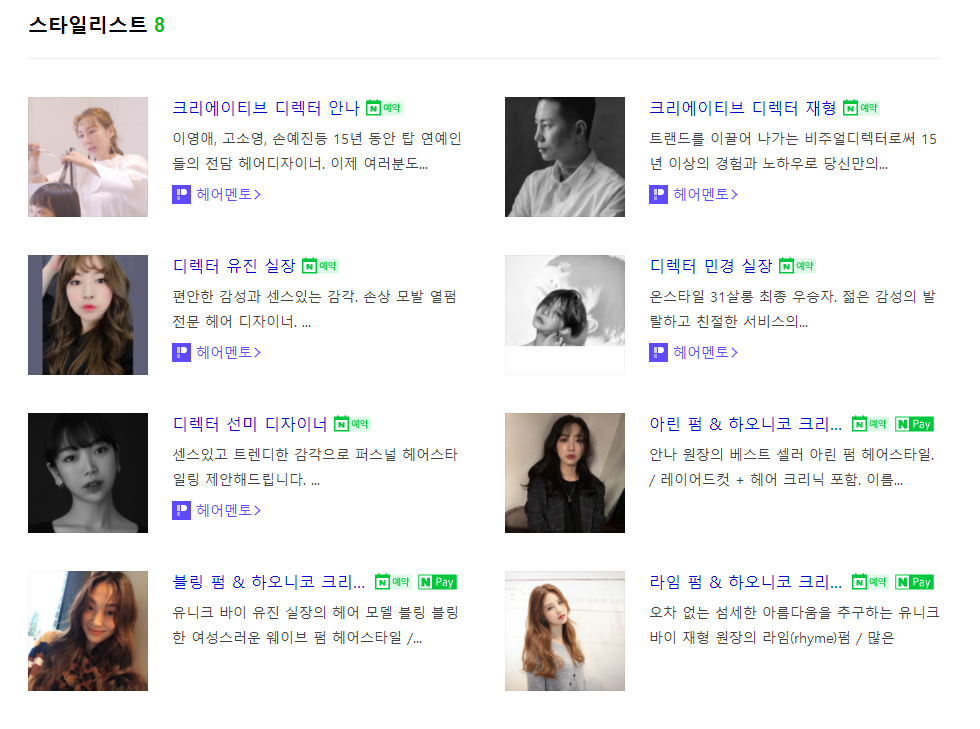Open the 디렉터 선미 디자이너 stylist title
The width and height of the screenshot is (980, 729).
point(250,424)
